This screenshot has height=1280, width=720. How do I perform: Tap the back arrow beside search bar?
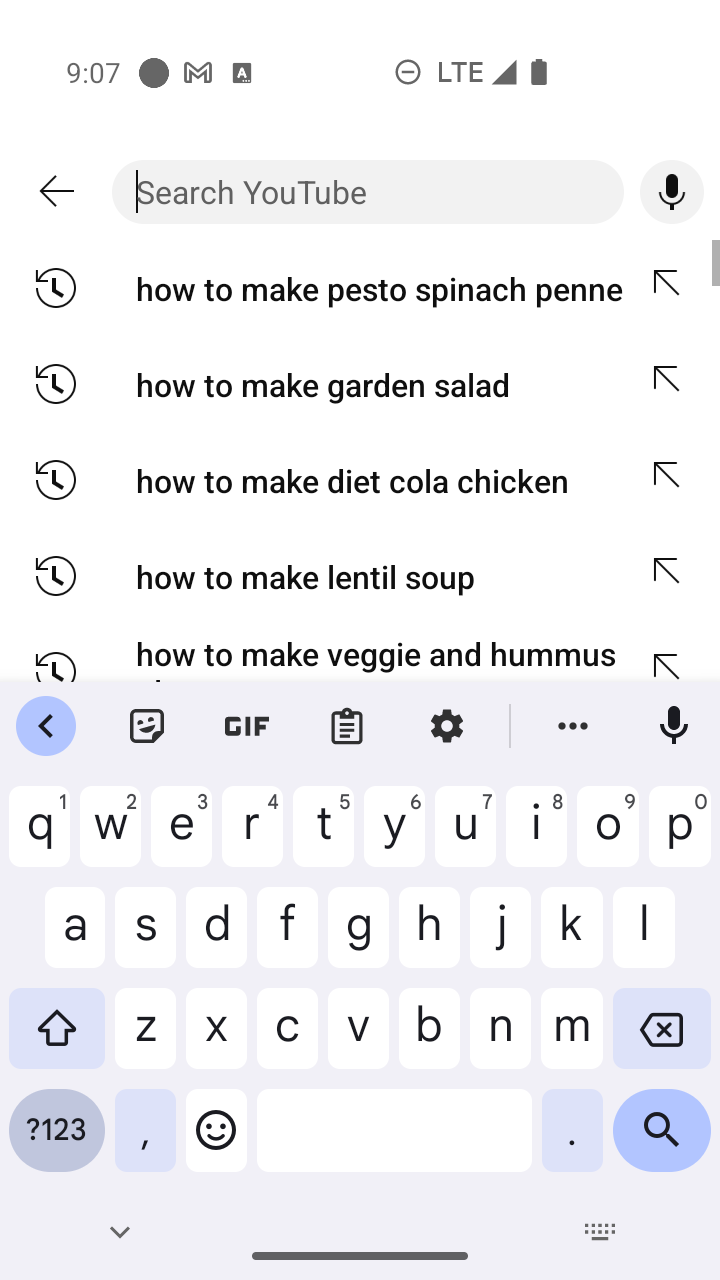point(57,191)
